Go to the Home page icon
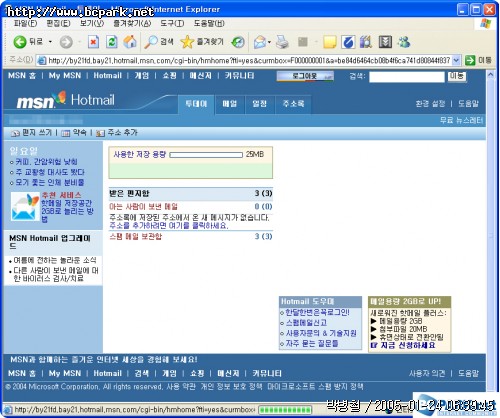Viewport: 500px width, 418px height. pyautogui.click(x=130, y=42)
